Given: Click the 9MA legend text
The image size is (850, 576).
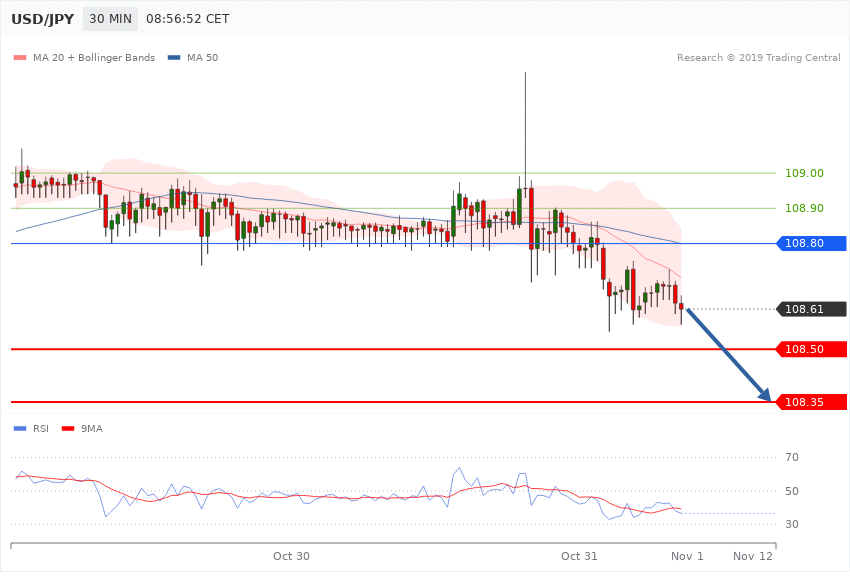Looking at the screenshot, I should point(92,429).
